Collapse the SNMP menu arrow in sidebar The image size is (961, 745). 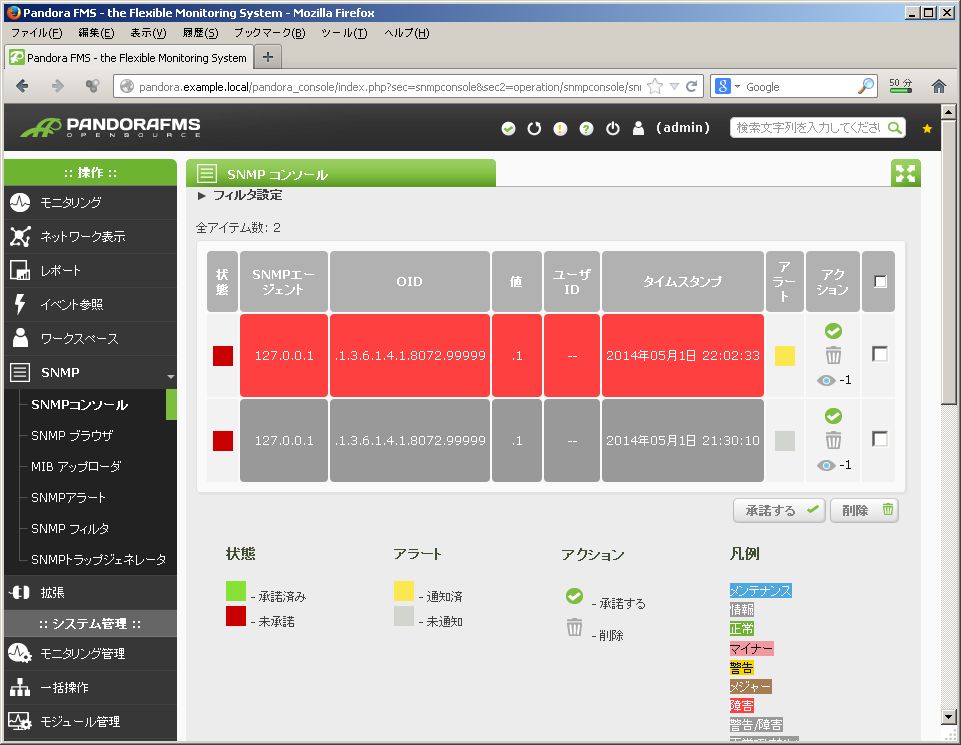(x=170, y=376)
